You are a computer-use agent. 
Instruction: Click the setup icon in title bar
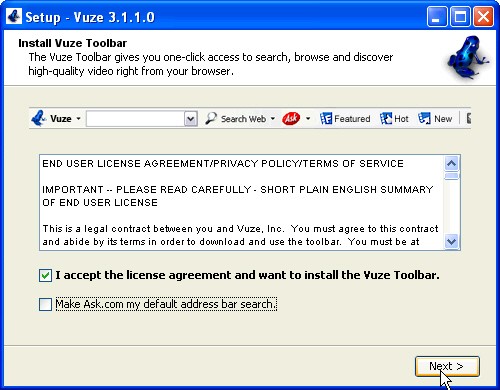[14, 16]
